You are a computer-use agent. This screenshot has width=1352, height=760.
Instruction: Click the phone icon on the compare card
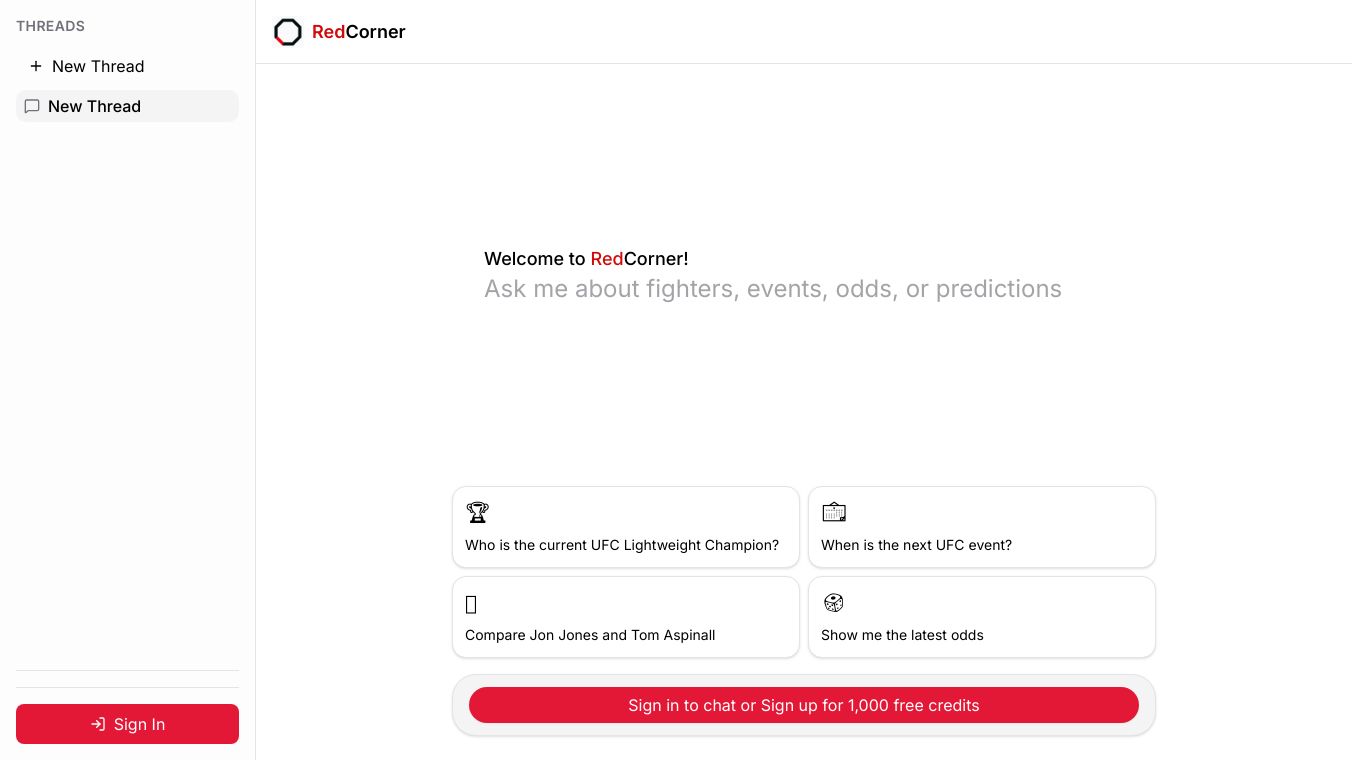coord(471,604)
